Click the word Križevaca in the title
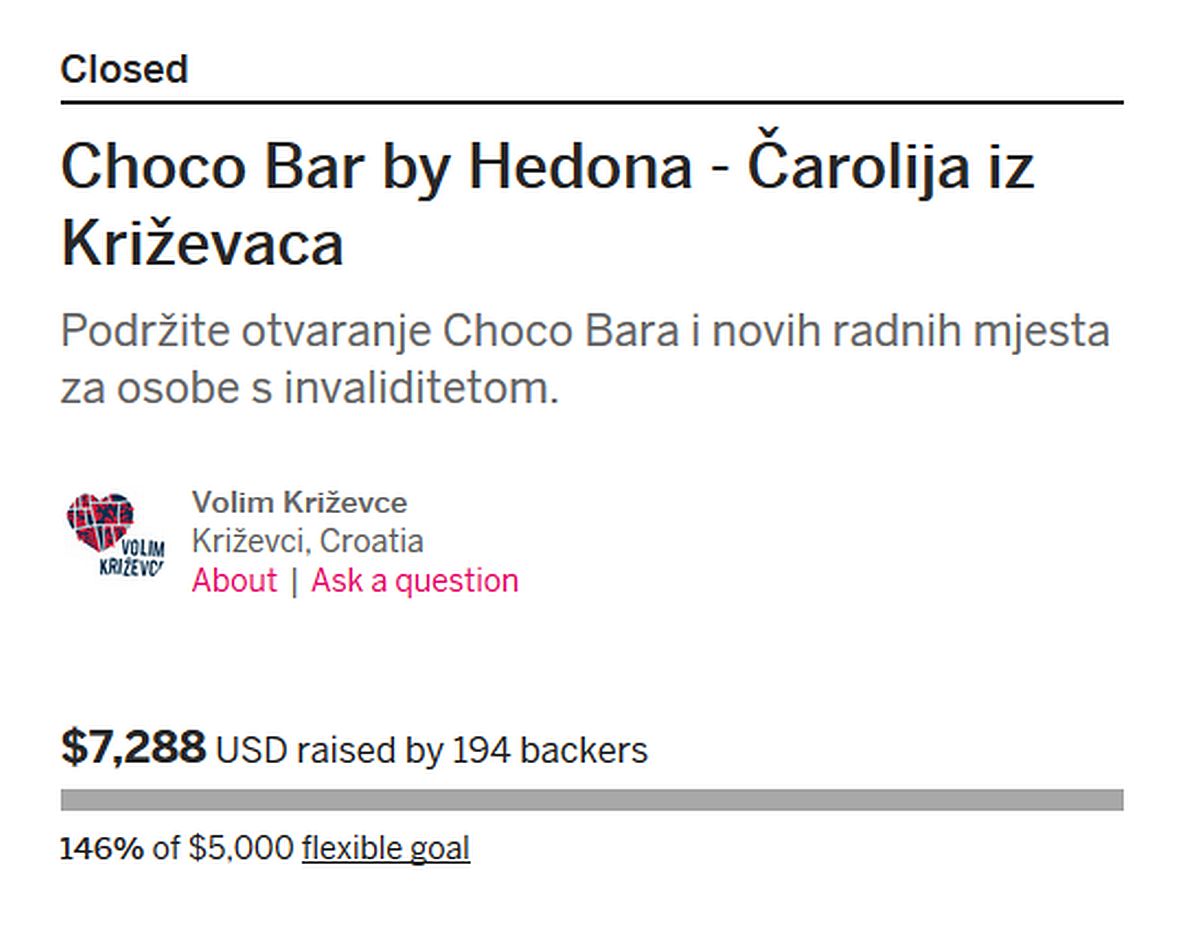This screenshot has height=931, width=1200. pyautogui.click(x=202, y=244)
